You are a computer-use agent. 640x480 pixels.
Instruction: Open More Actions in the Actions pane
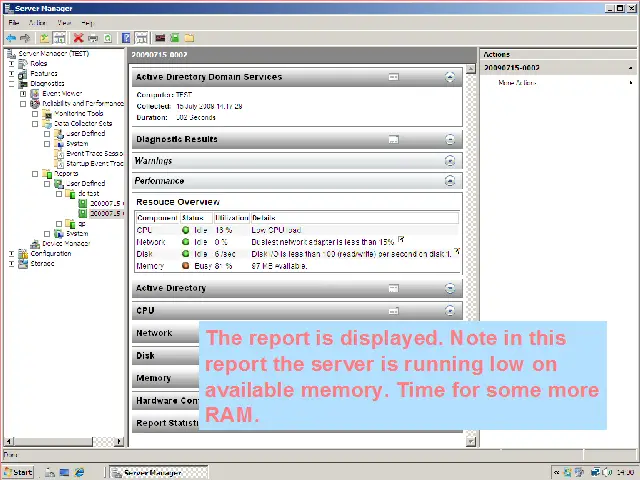517,83
